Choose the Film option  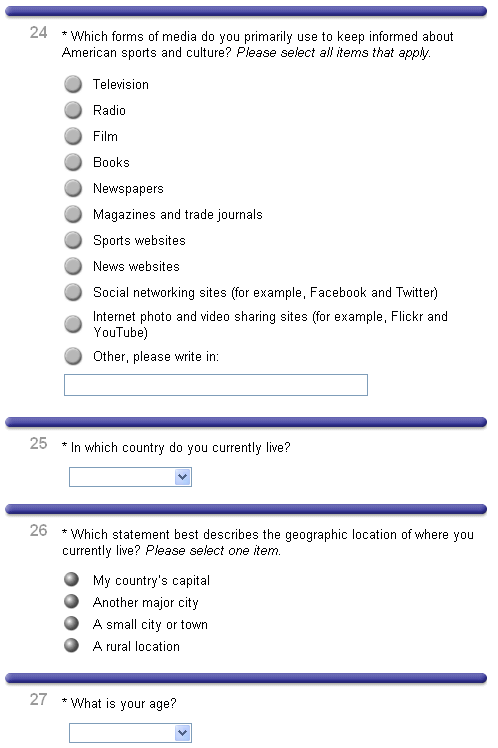73,136
